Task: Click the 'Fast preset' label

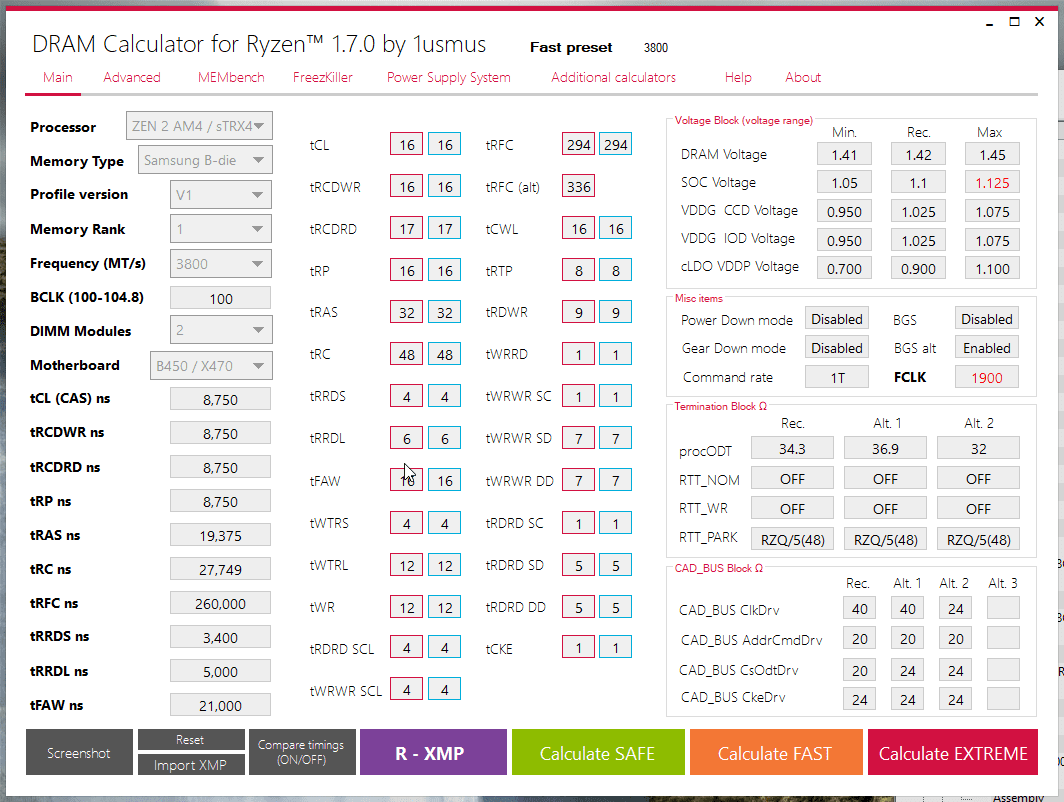Action: point(571,47)
